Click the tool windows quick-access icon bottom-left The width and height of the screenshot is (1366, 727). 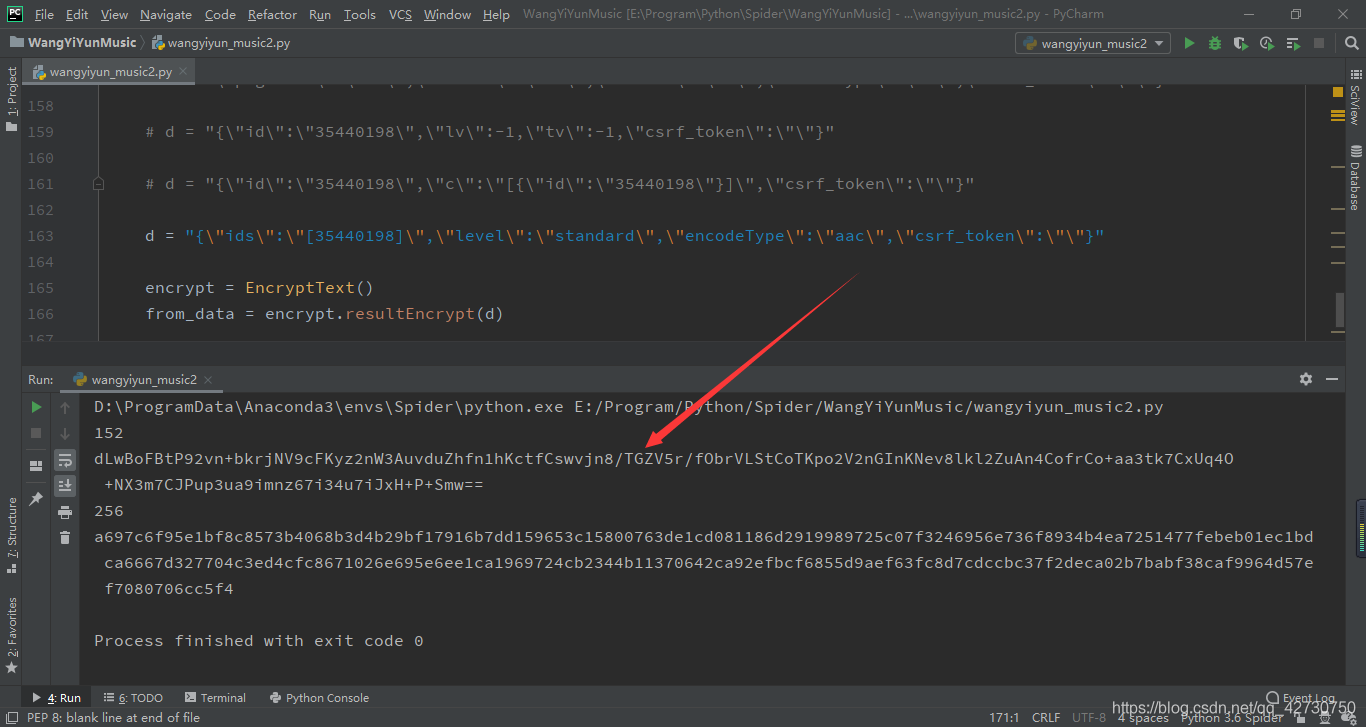(11, 717)
